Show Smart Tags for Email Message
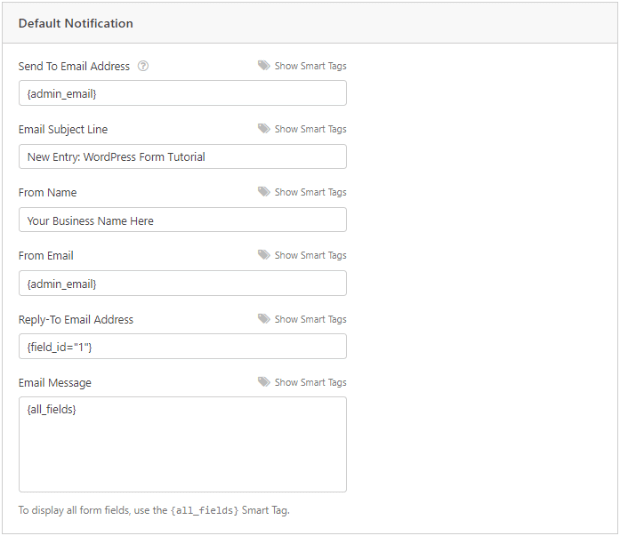The height and width of the screenshot is (536, 620). (x=310, y=383)
